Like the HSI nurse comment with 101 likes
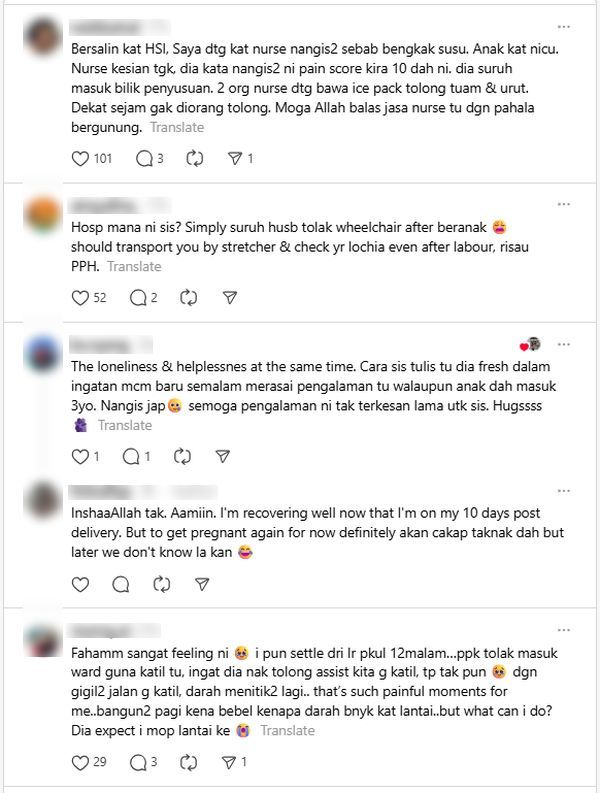 [80, 159]
